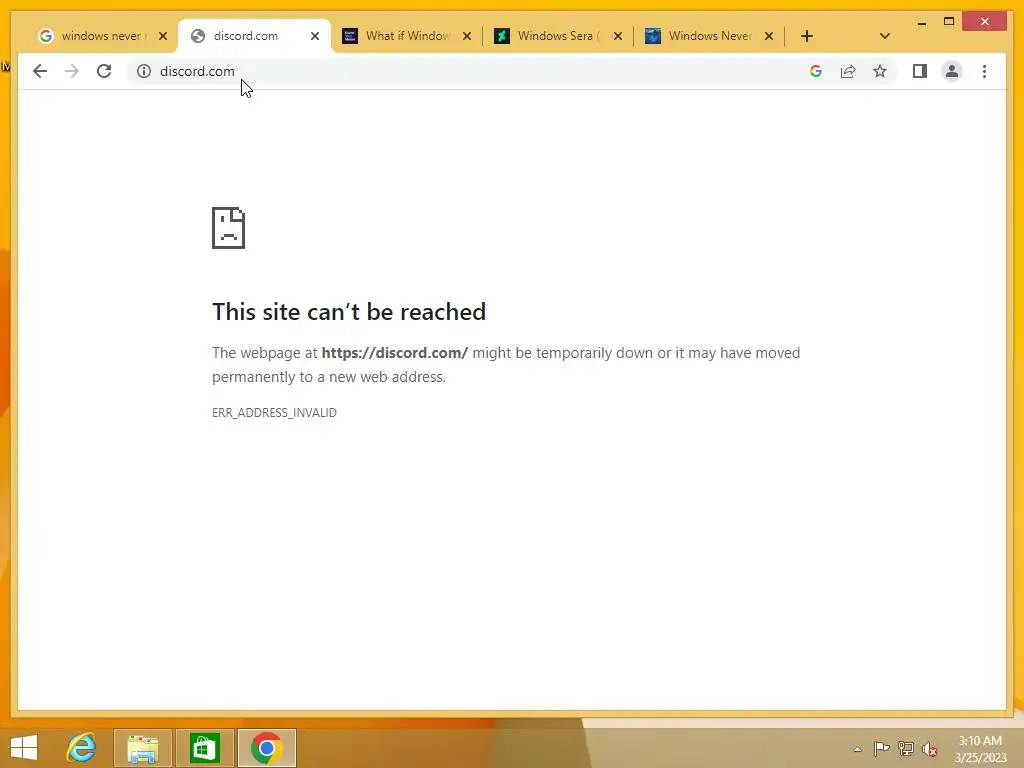
Task: Select the discord.com tab
Action: click(246, 36)
